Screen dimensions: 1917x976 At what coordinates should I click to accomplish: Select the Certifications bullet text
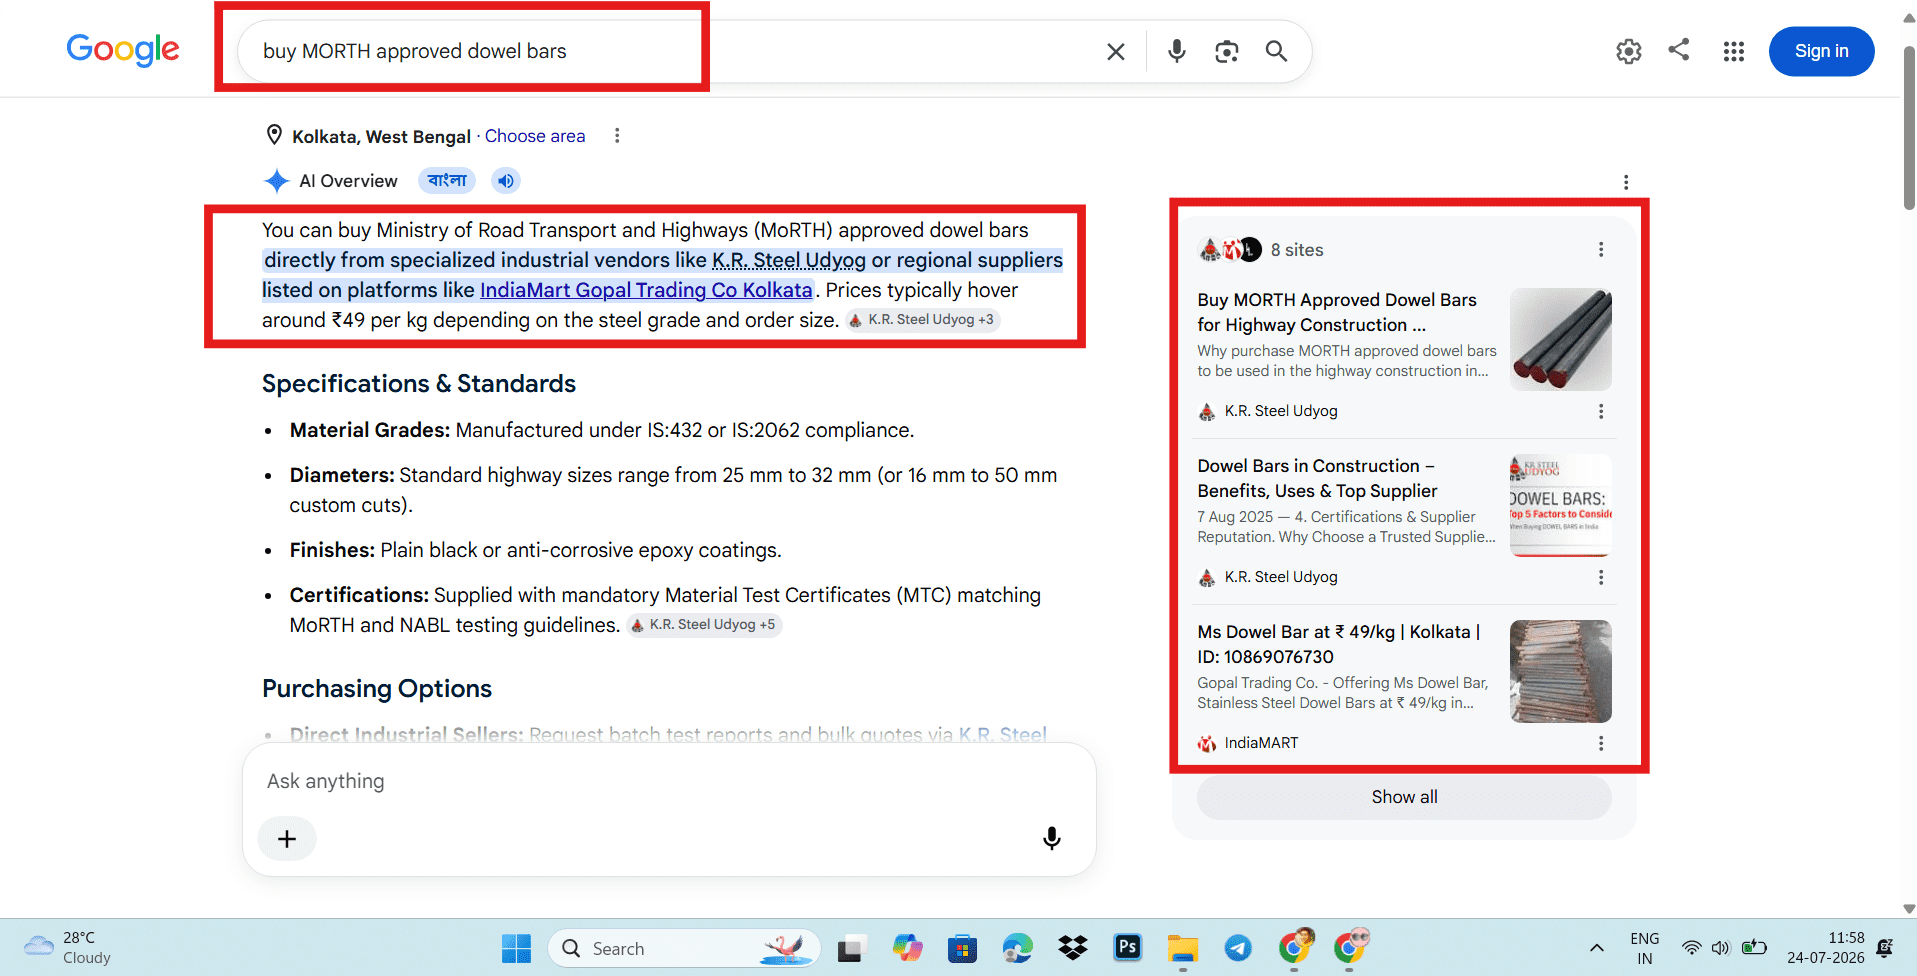[x=665, y=610]
